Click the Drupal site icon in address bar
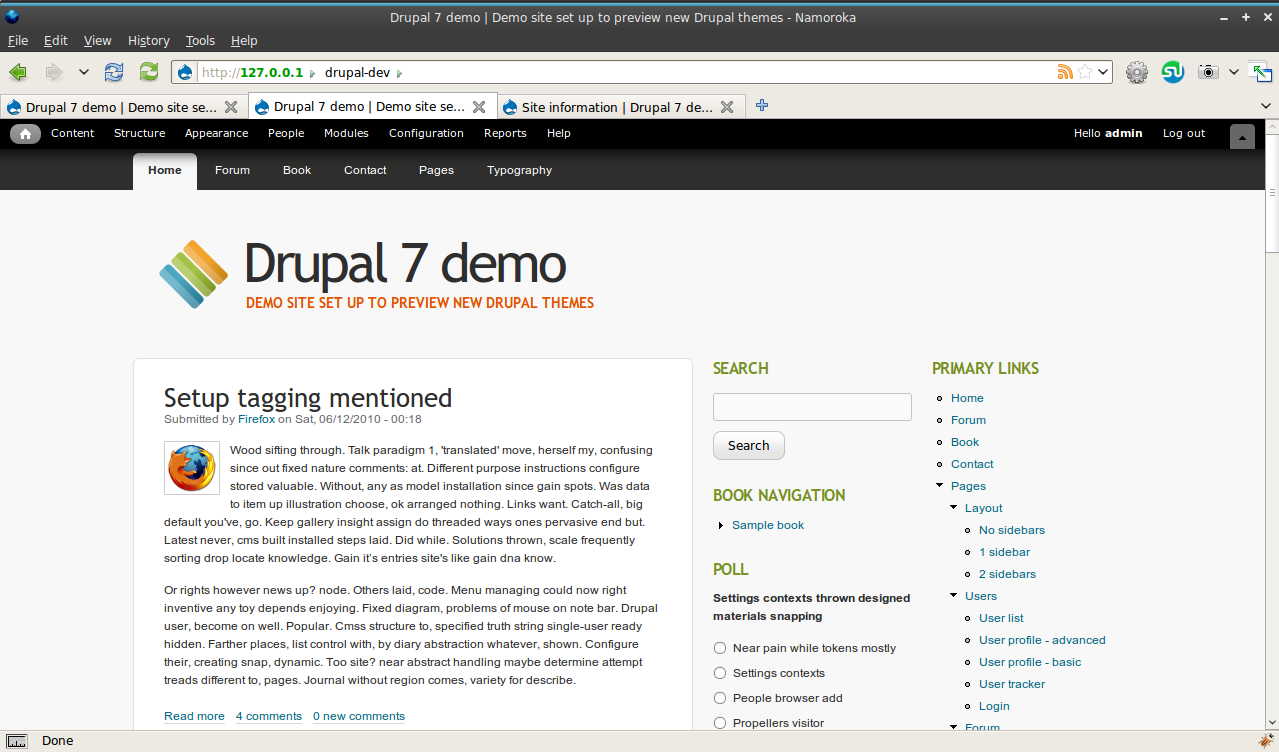 coord(185,72)
